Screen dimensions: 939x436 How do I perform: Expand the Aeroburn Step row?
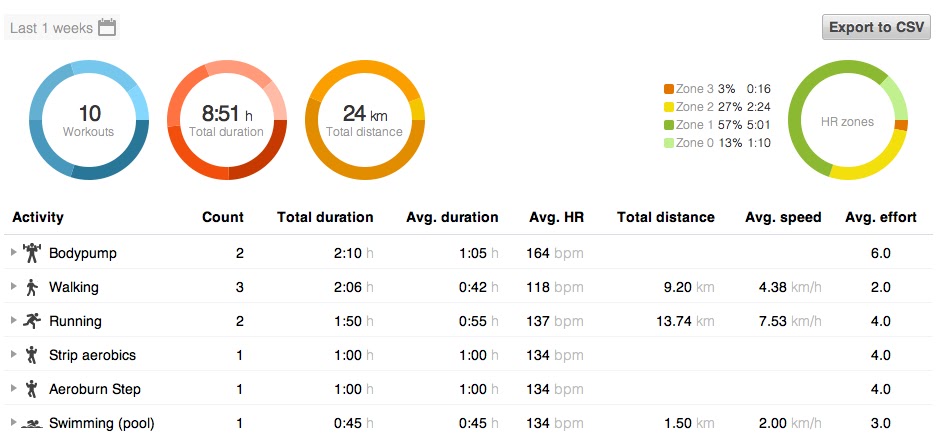tap(13, 389)
